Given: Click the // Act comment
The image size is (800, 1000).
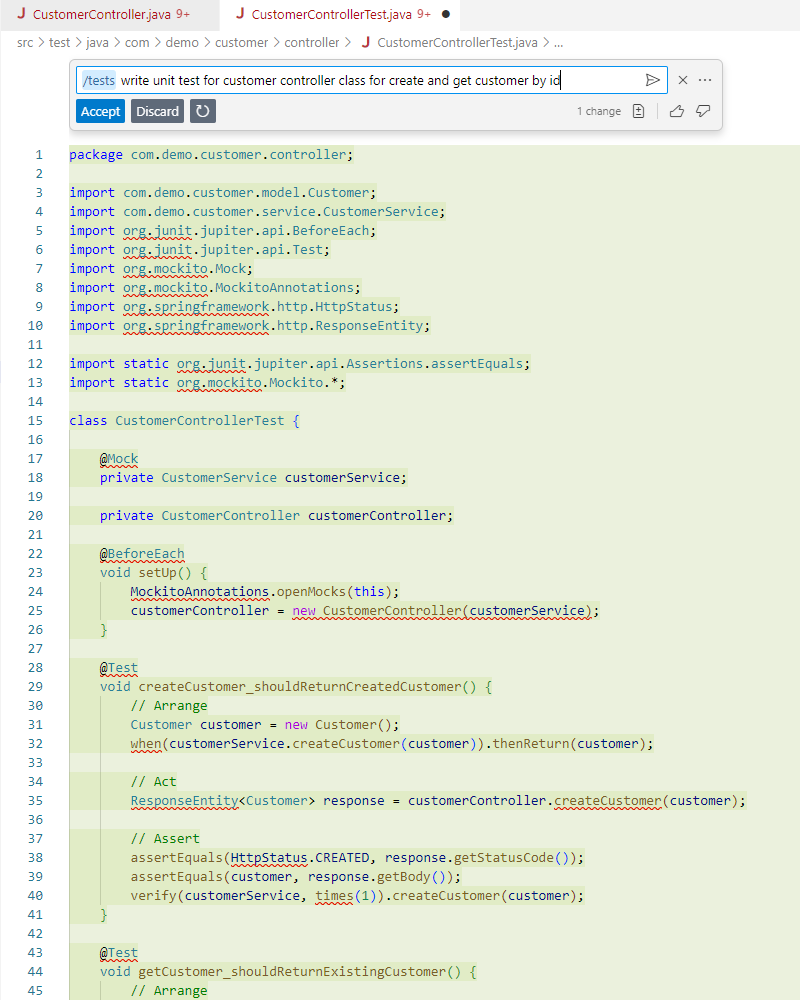Looking at the screenshot, I should [153, 782].
